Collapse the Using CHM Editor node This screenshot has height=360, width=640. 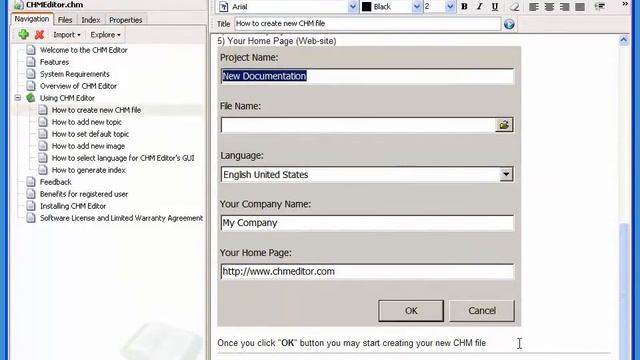[x=18, y=98]
